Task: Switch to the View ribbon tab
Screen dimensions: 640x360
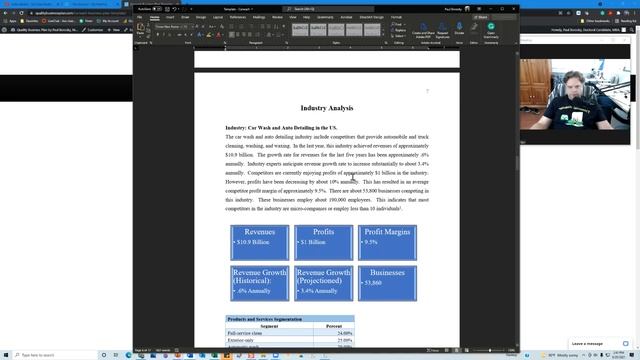Action: coord(293,17)
